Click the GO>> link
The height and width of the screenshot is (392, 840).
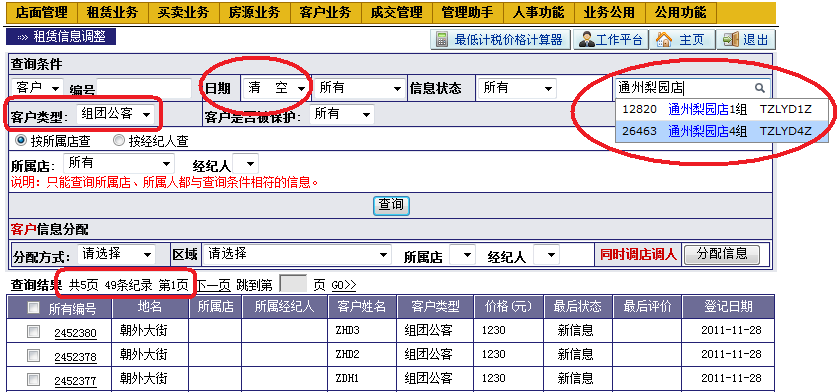pos(343,286)
